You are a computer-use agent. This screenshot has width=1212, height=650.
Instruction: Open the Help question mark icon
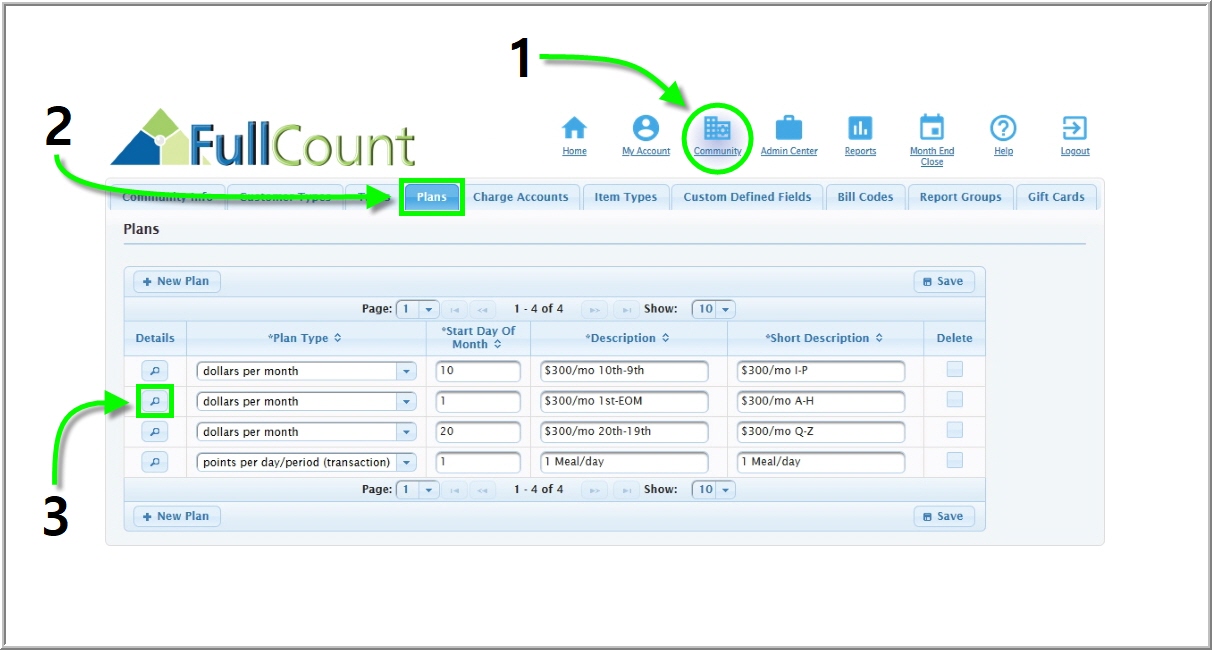(x=1003, y=128)
